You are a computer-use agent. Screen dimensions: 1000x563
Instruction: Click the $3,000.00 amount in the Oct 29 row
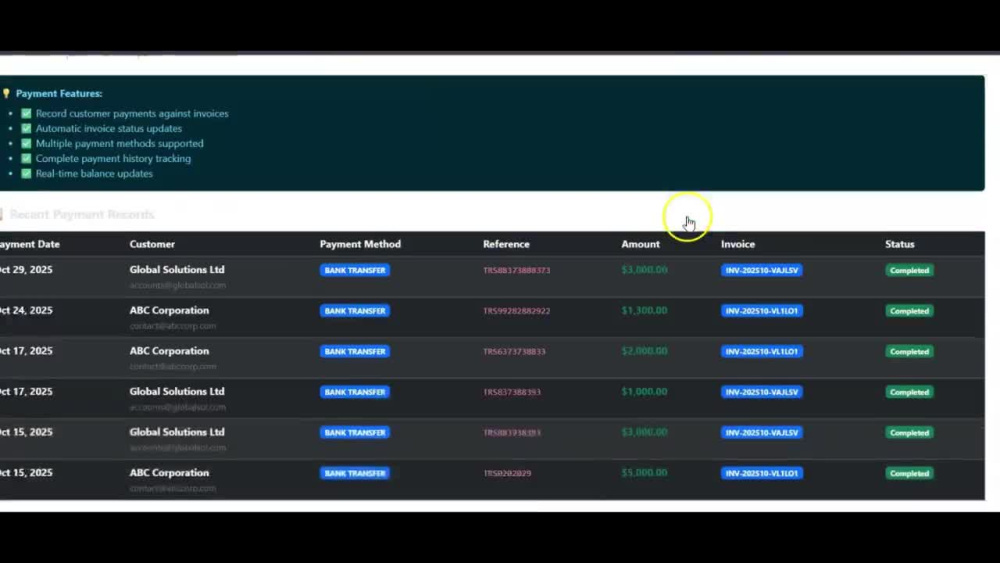pyautogui.click(x=644, y=270)
